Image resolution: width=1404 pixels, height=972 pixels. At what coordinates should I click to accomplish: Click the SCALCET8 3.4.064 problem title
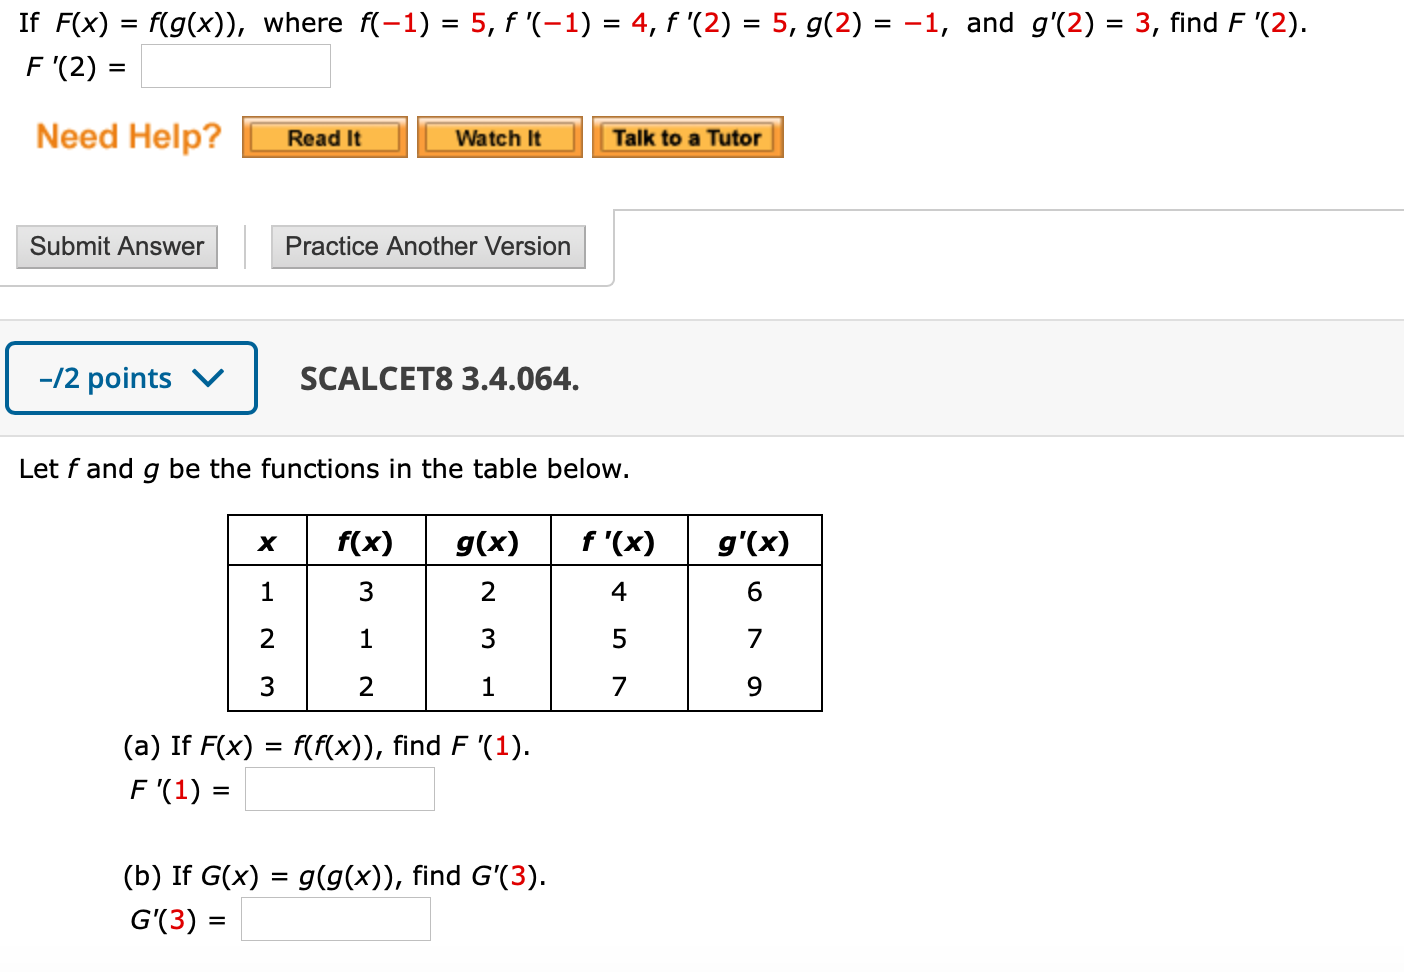[439, 379]
